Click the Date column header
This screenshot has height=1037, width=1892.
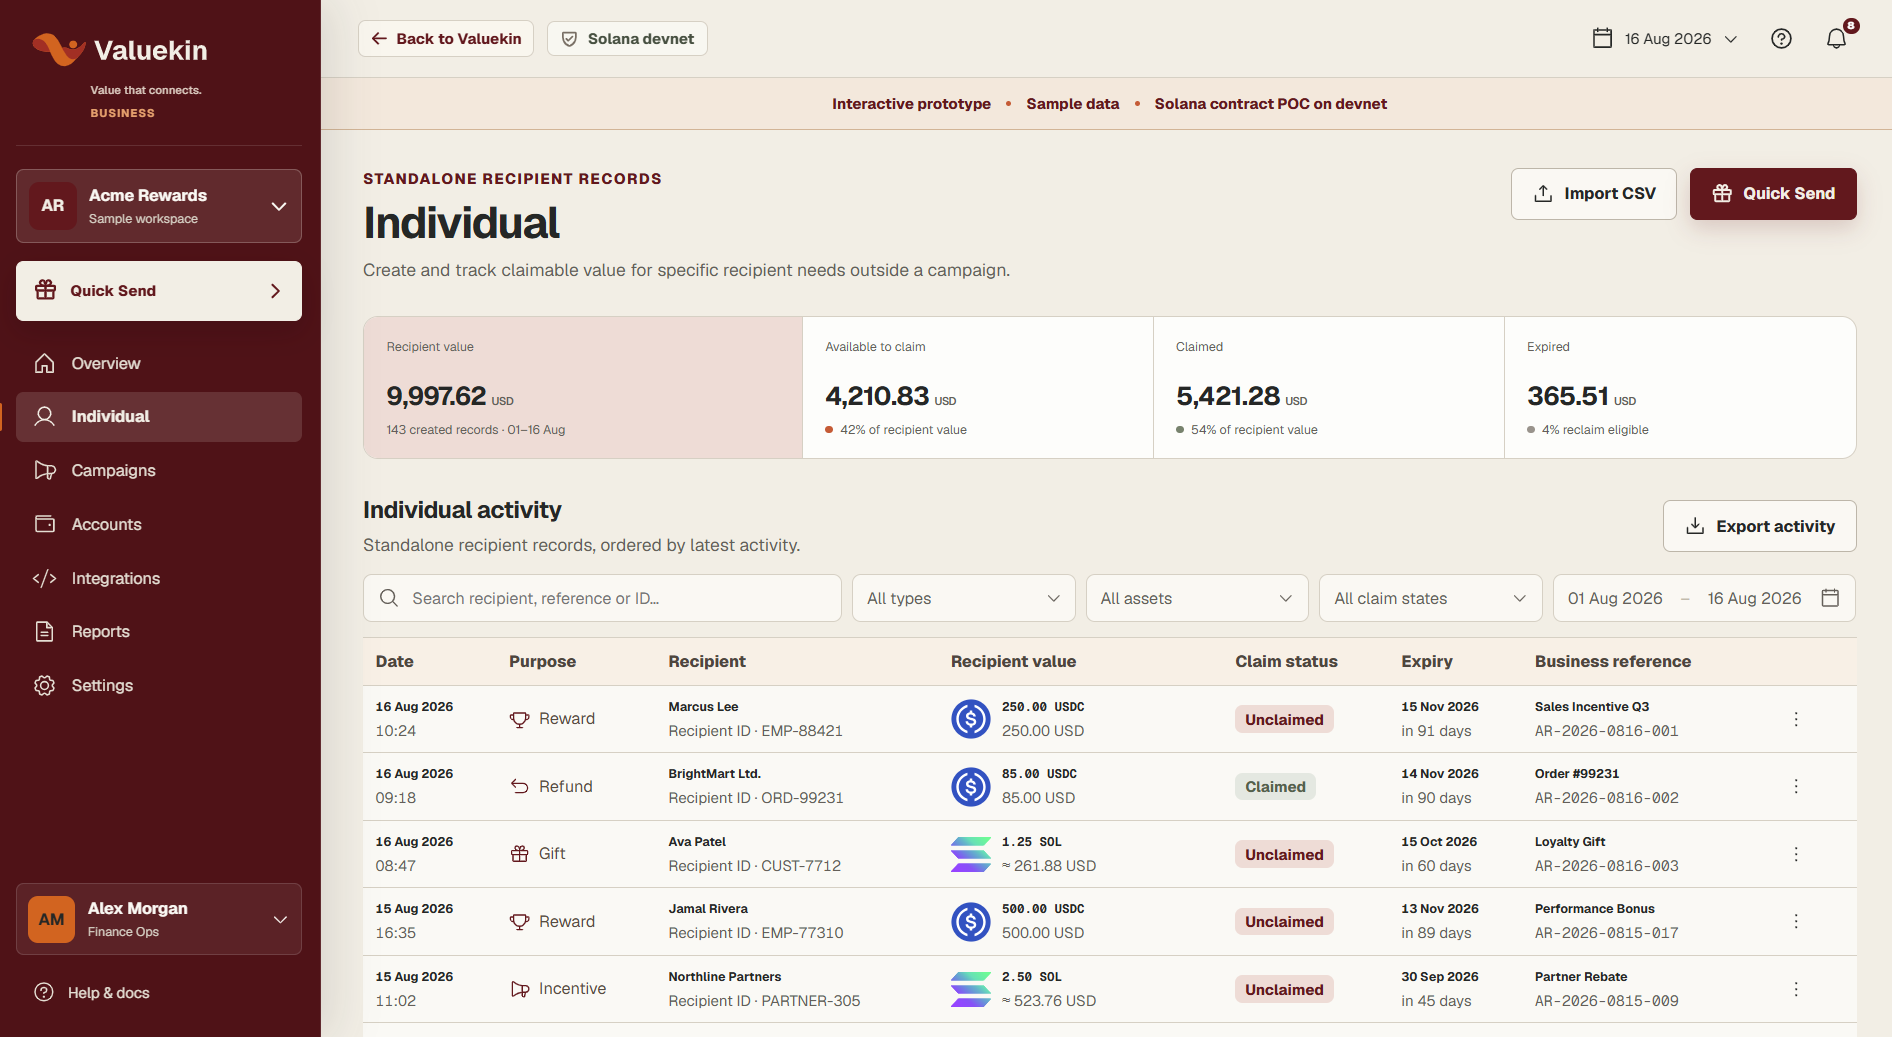[x=394, y=661]
